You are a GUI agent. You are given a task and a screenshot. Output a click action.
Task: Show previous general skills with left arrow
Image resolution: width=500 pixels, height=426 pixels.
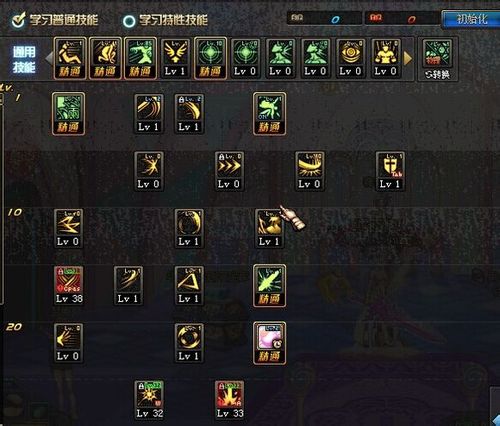(49, 59)
